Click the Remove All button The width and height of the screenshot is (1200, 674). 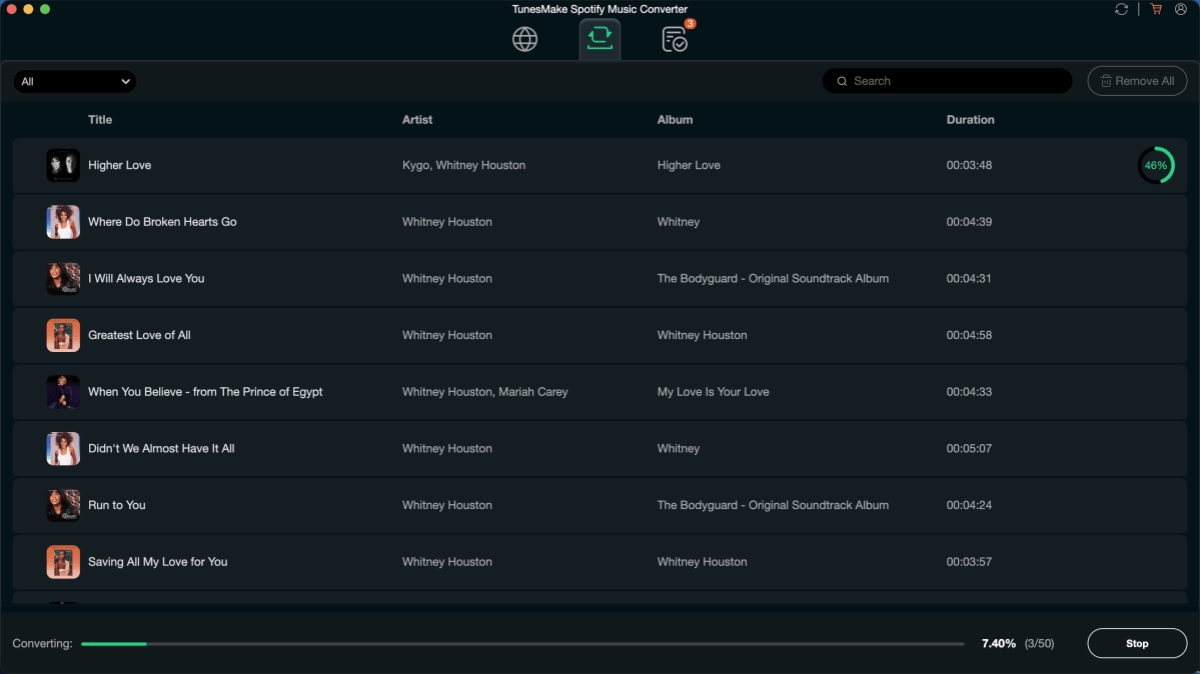1137,81
